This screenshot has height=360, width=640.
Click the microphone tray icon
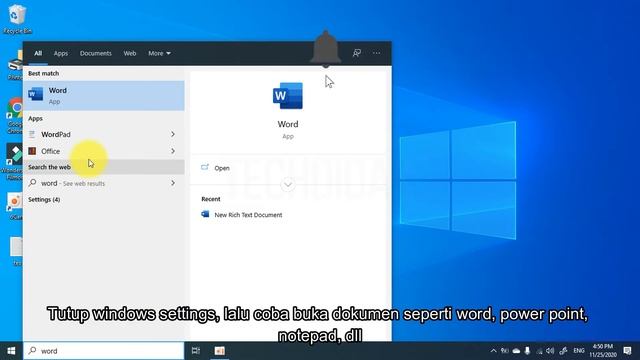[x=527, y=351]
